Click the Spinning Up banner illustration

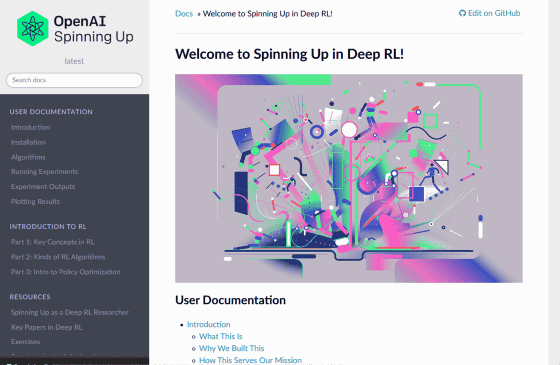(x=349, y=178)
